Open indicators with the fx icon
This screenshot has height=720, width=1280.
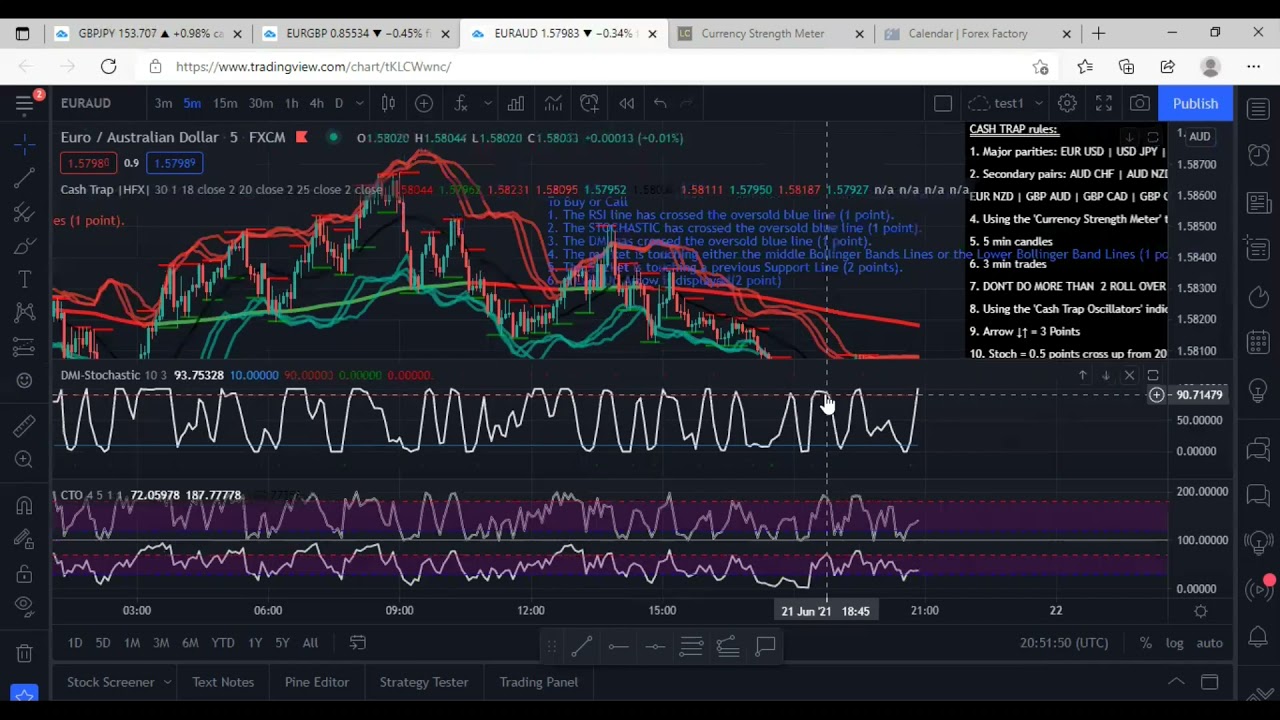coord(461,103)
